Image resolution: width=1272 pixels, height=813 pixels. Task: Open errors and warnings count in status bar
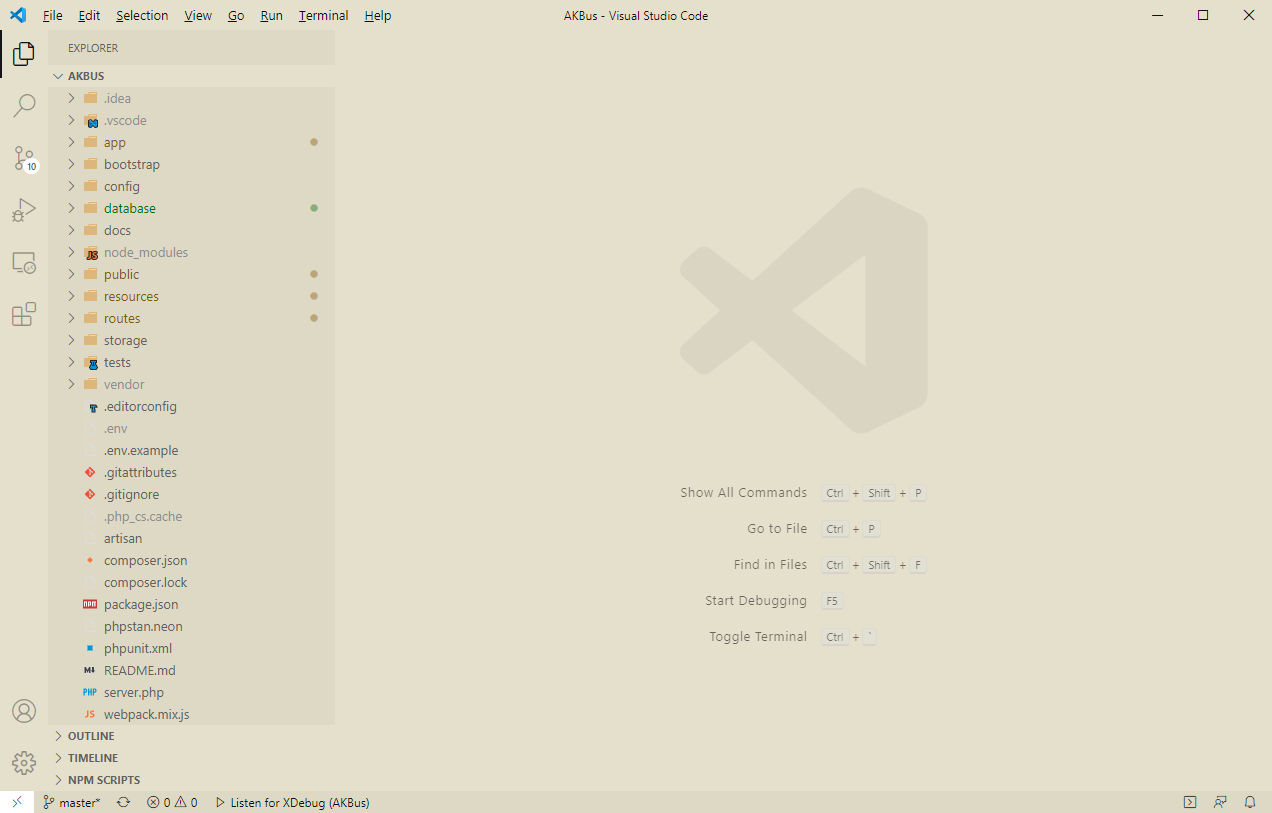pos(172,802)
